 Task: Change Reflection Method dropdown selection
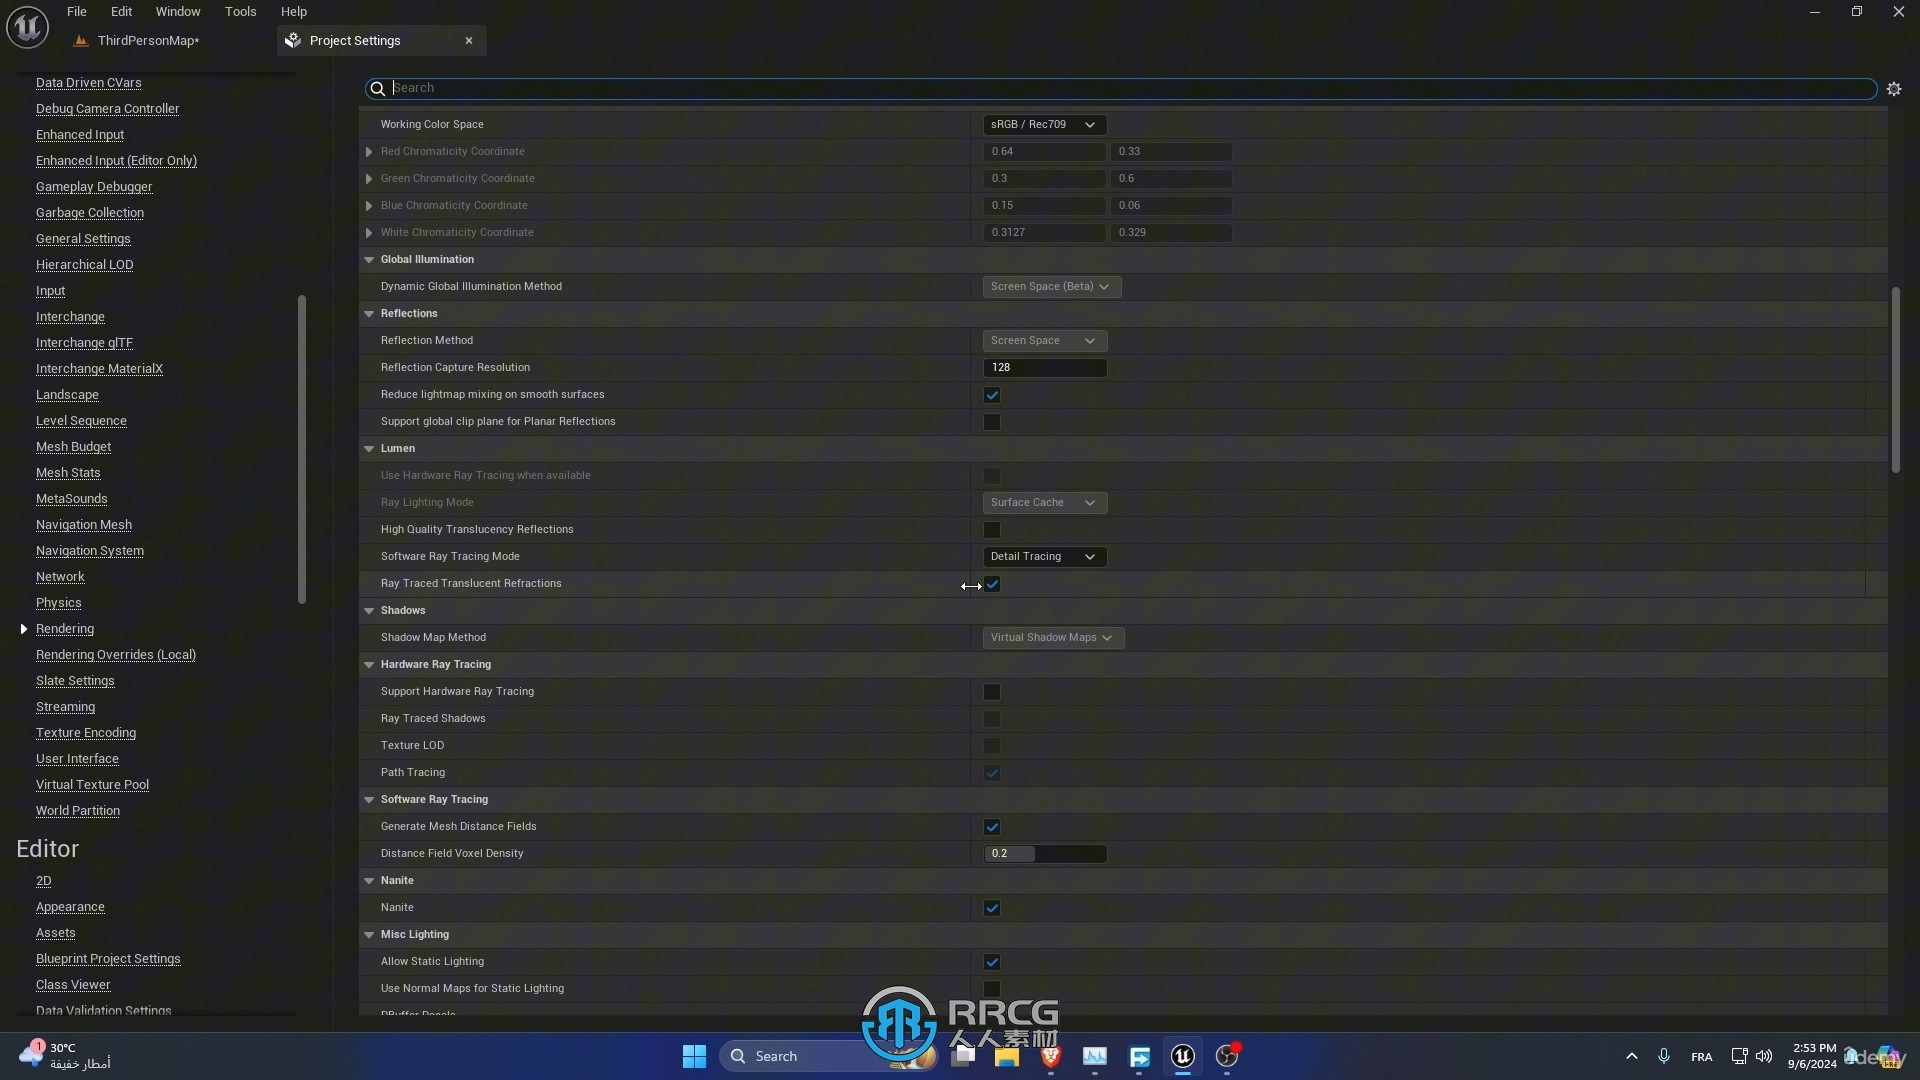click(x=1043, y=340)
